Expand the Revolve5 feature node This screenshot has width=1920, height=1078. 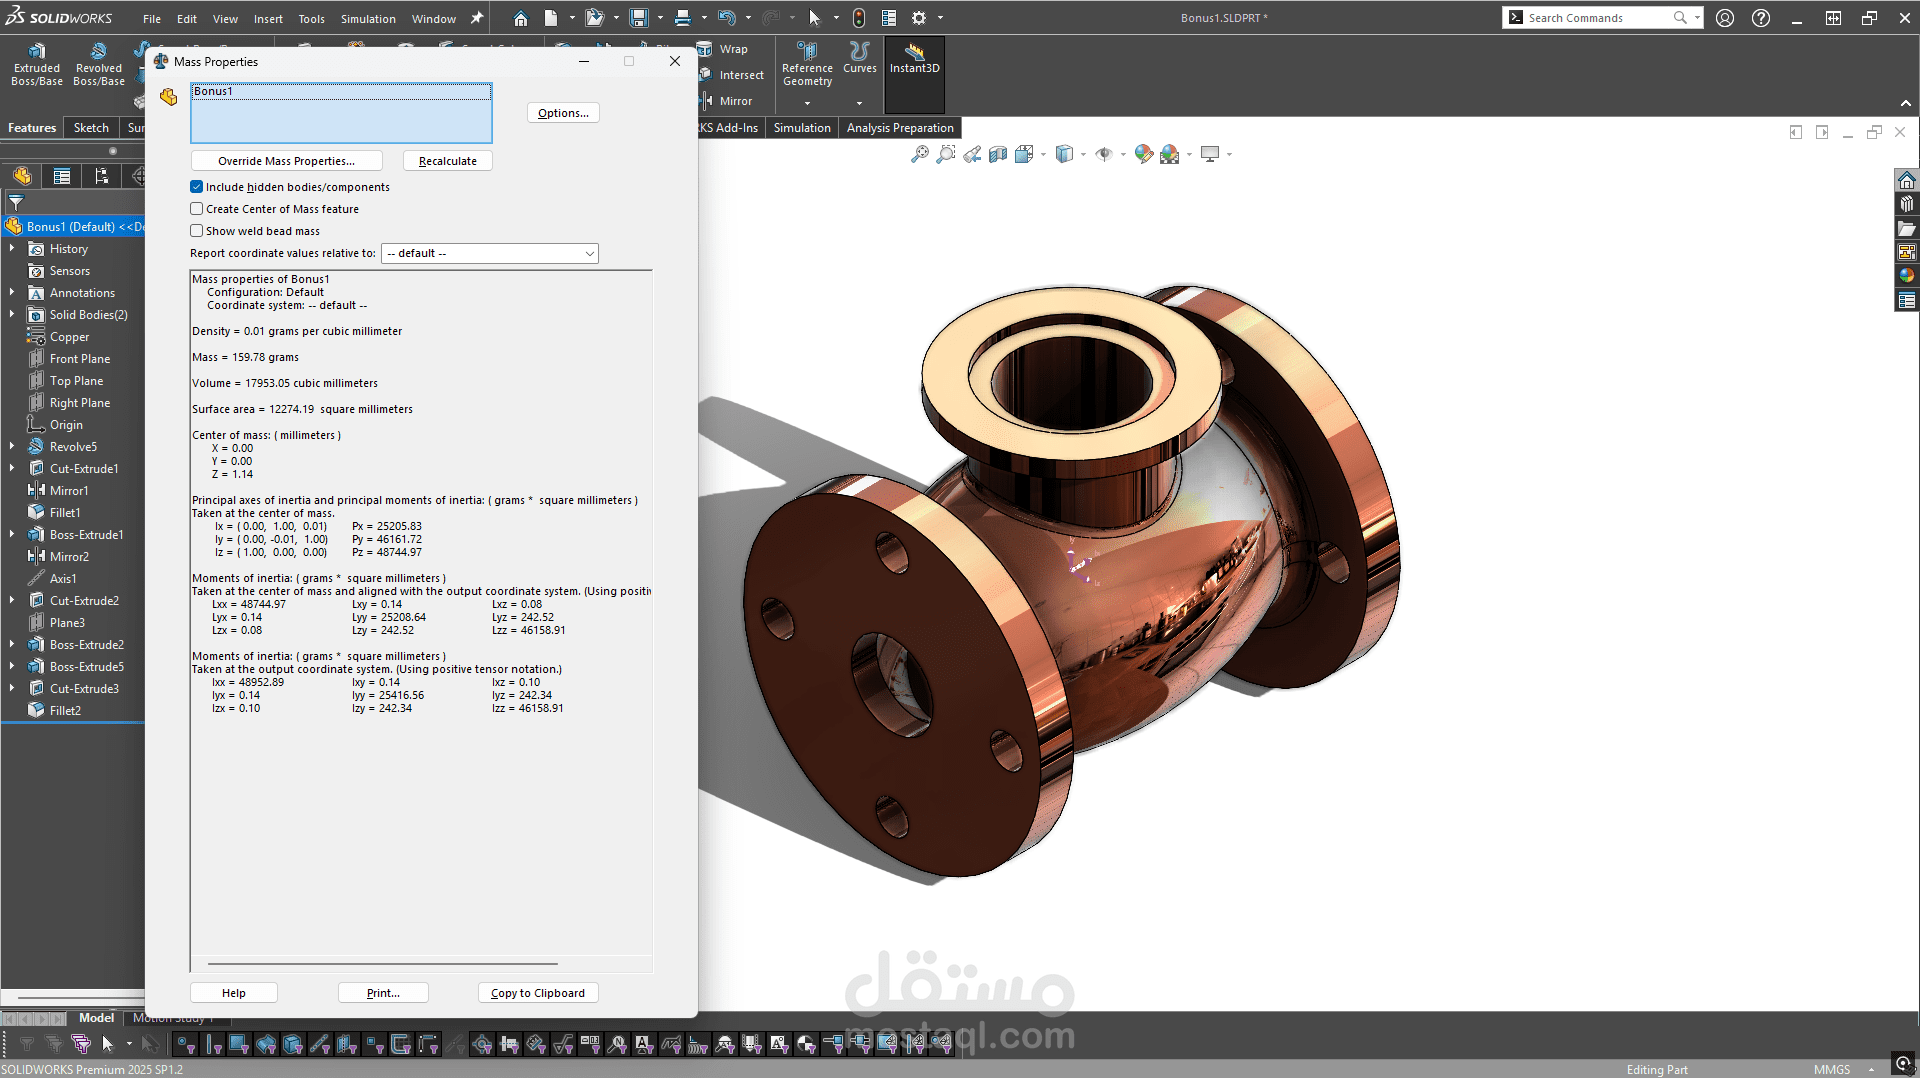pos(12,447)
